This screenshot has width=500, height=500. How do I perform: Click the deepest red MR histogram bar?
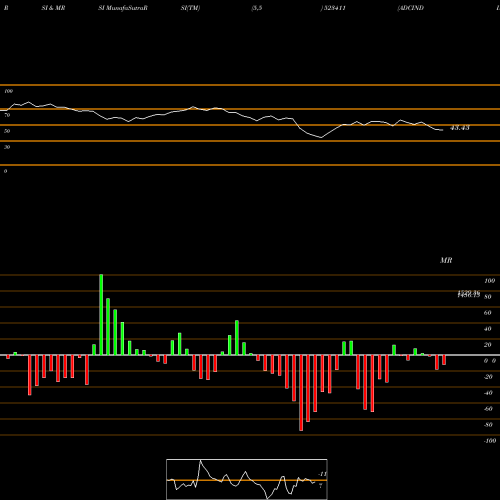pos(301,393)
